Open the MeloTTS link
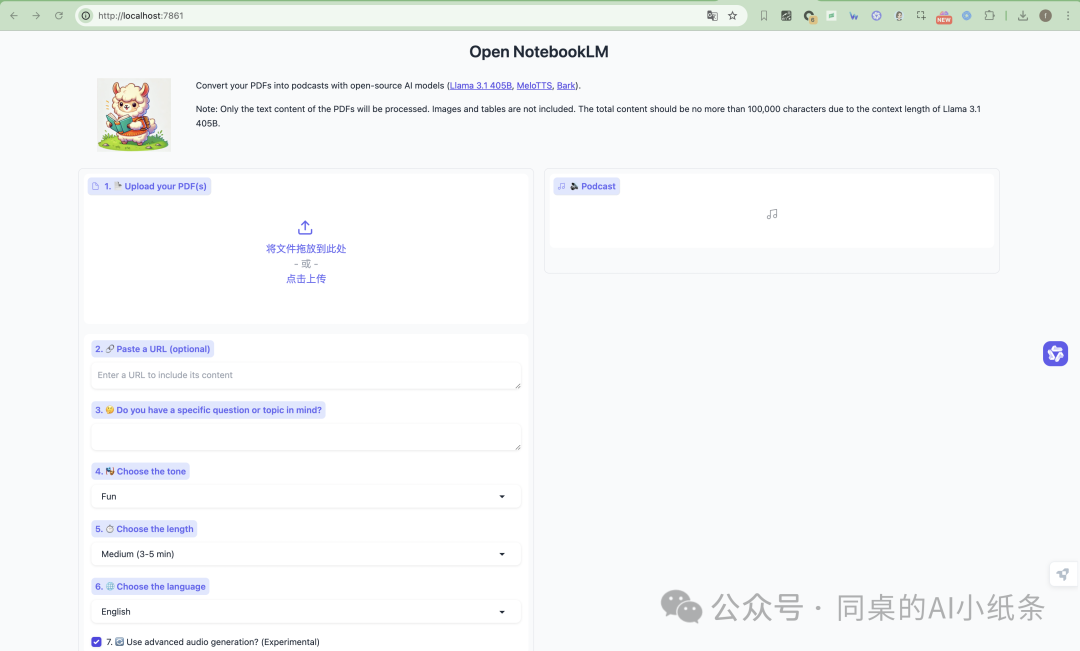The image size is (1080, 651). 534,85
